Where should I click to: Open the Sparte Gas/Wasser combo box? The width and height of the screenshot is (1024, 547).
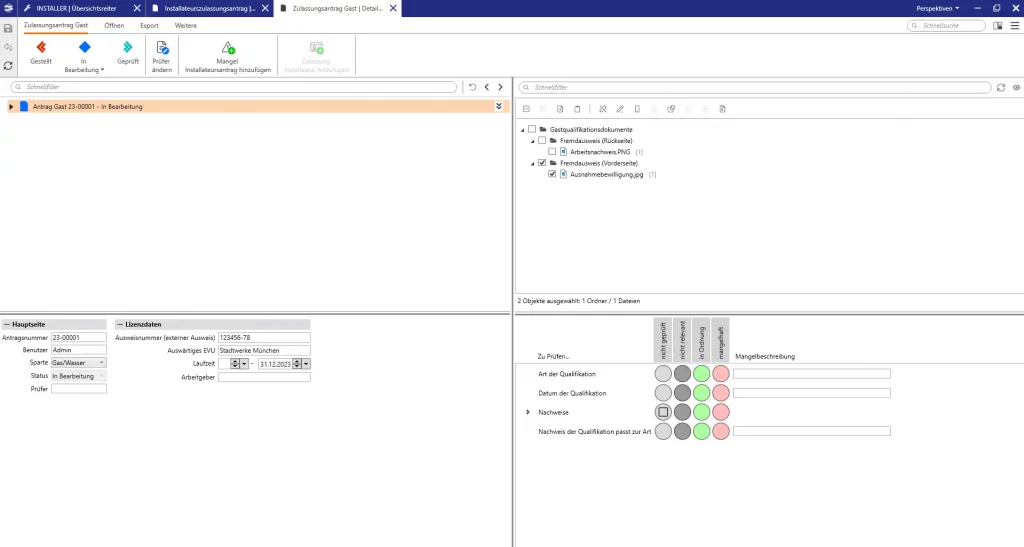[x=102, y=363]
